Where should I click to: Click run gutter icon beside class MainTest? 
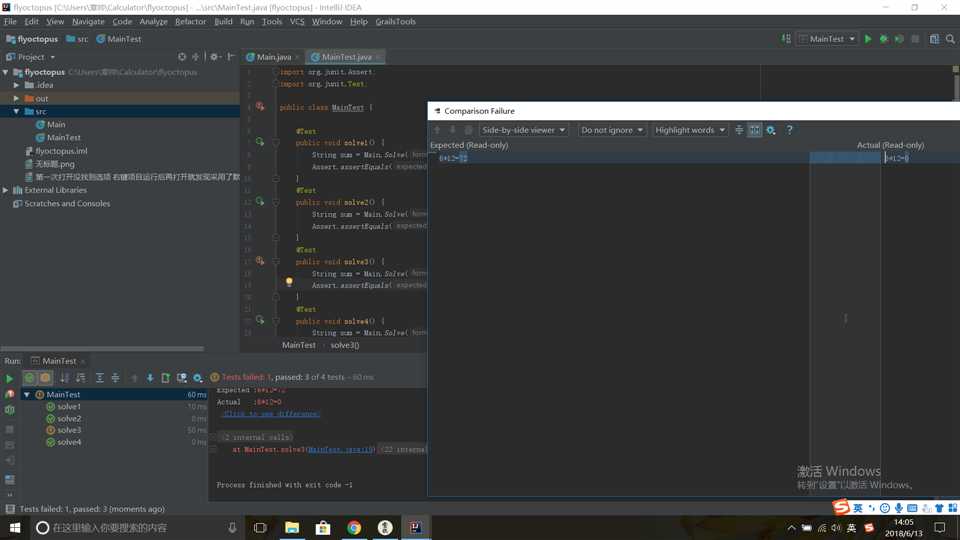coord(260,107)
